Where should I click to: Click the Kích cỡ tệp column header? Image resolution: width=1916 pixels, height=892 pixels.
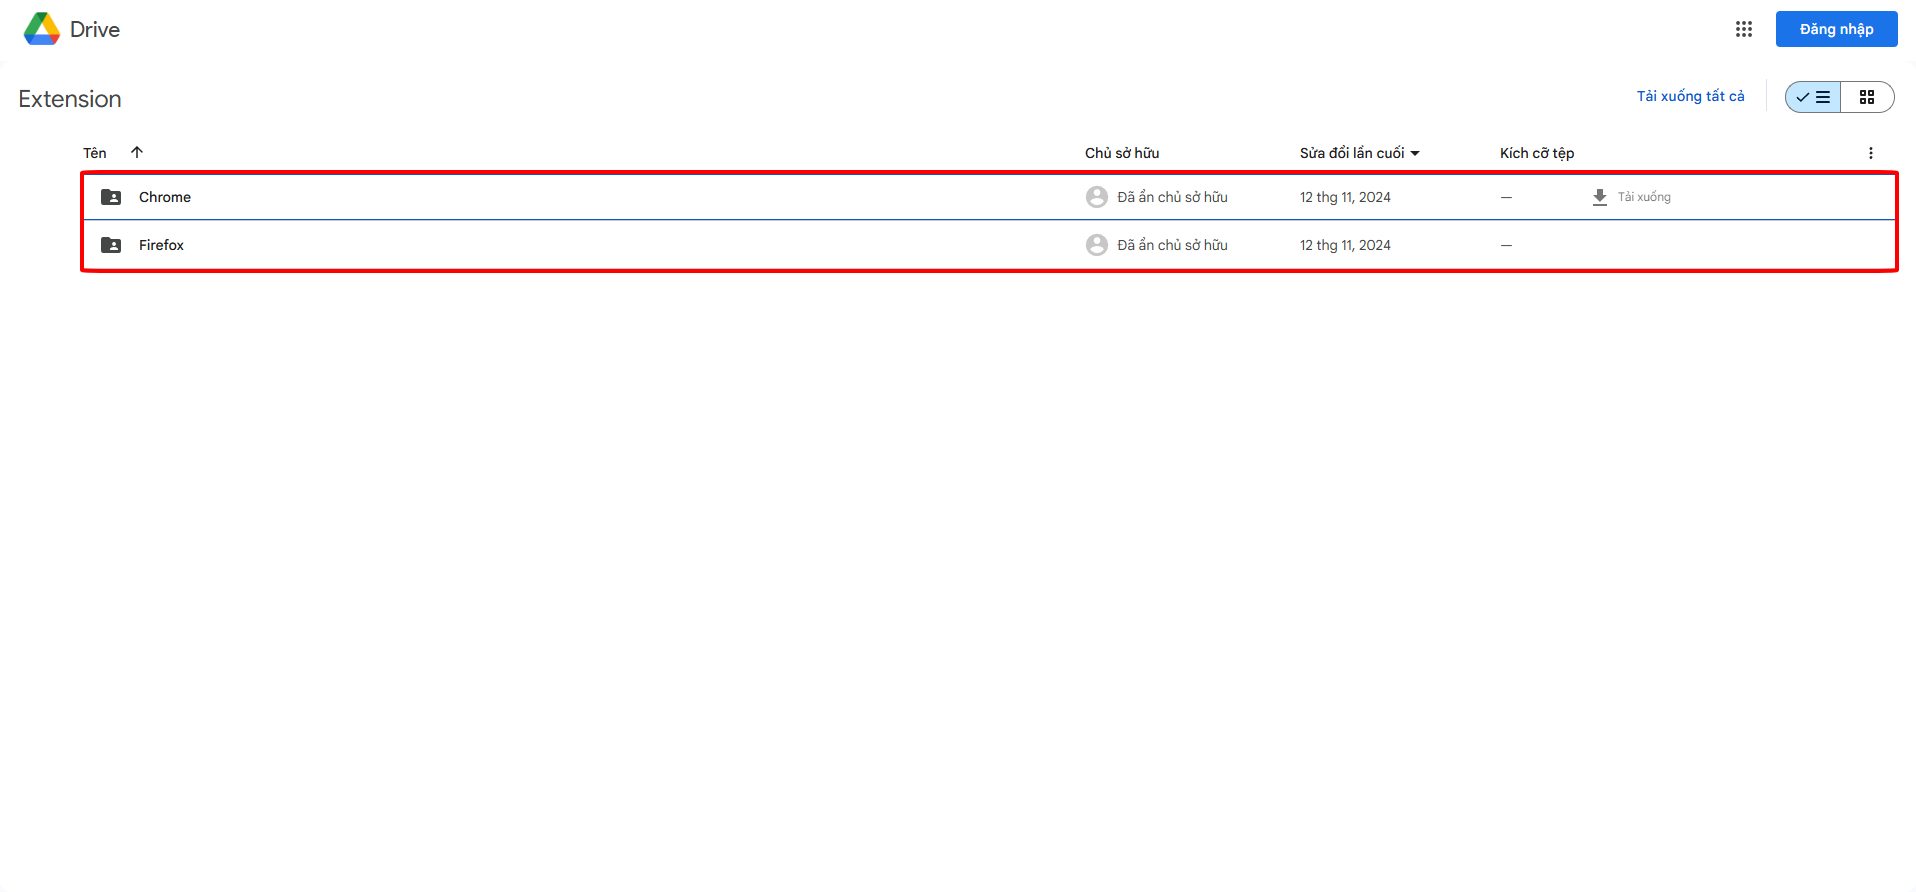pos(1537,153)
